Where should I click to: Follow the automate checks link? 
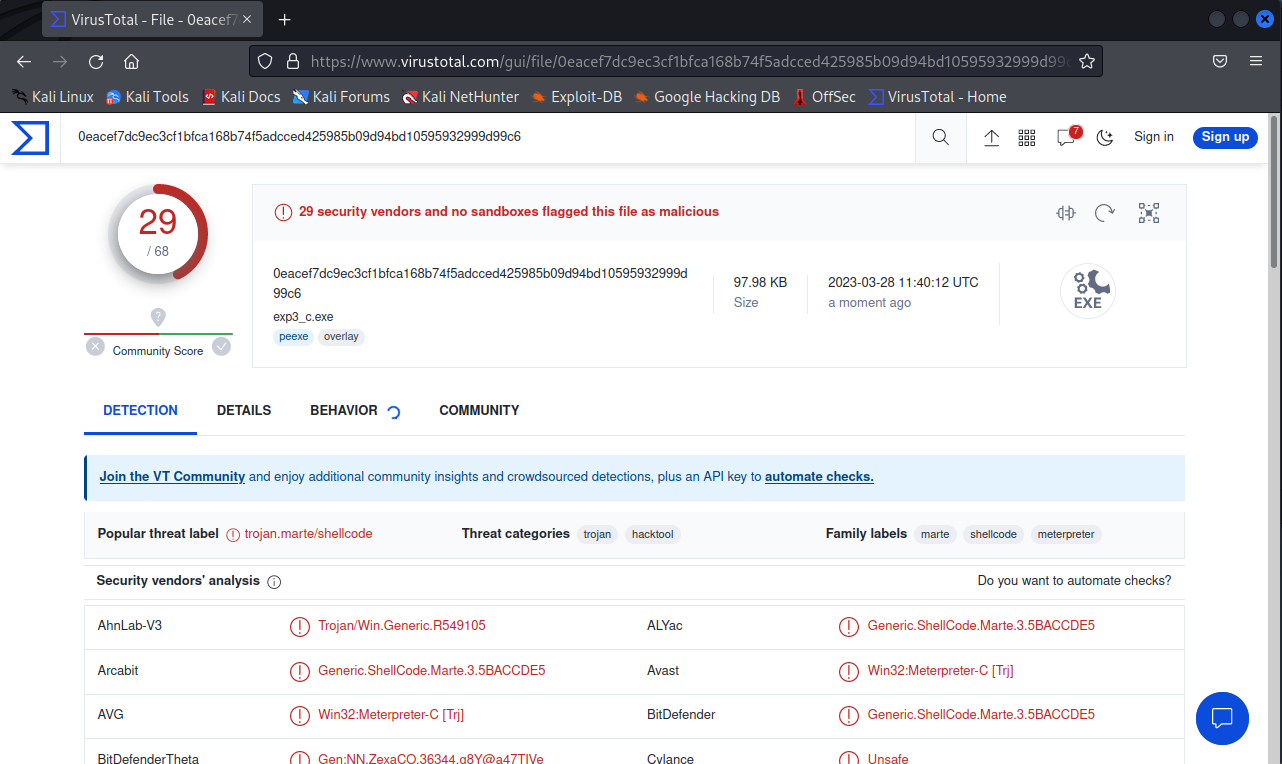click(819, 477)
